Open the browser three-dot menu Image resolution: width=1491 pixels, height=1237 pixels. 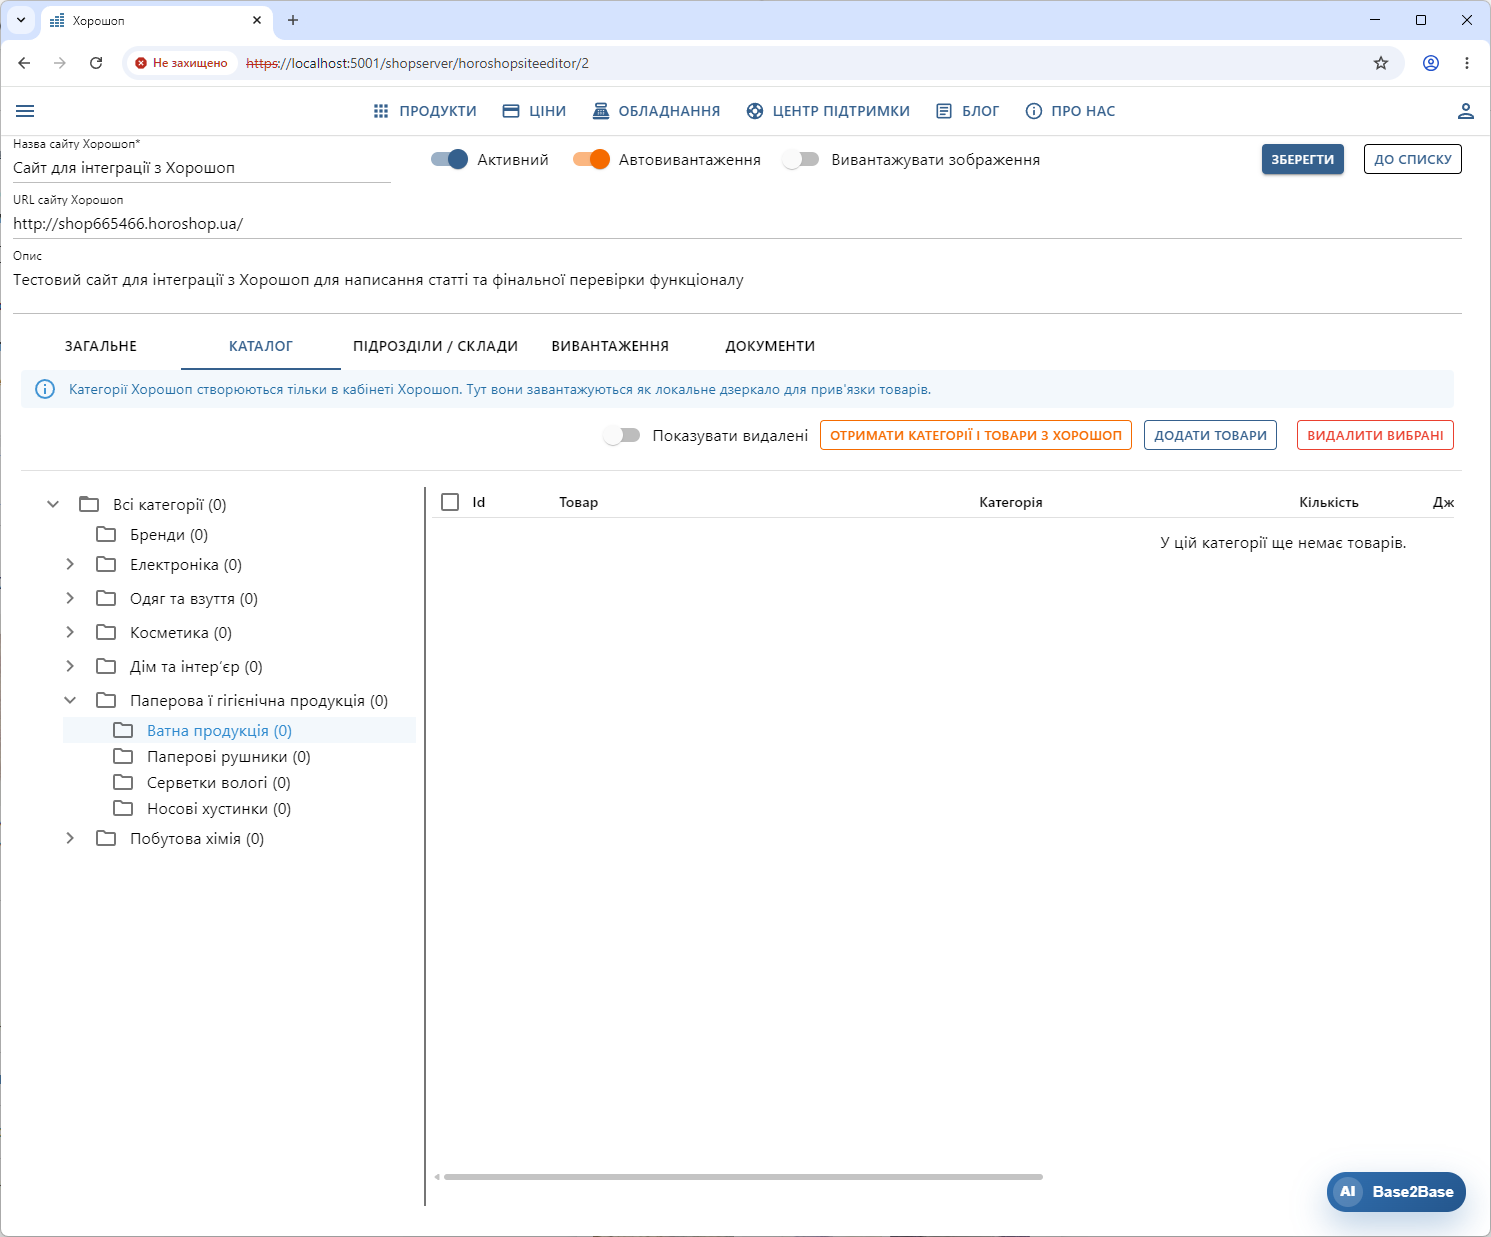[x=1467, y=63]
